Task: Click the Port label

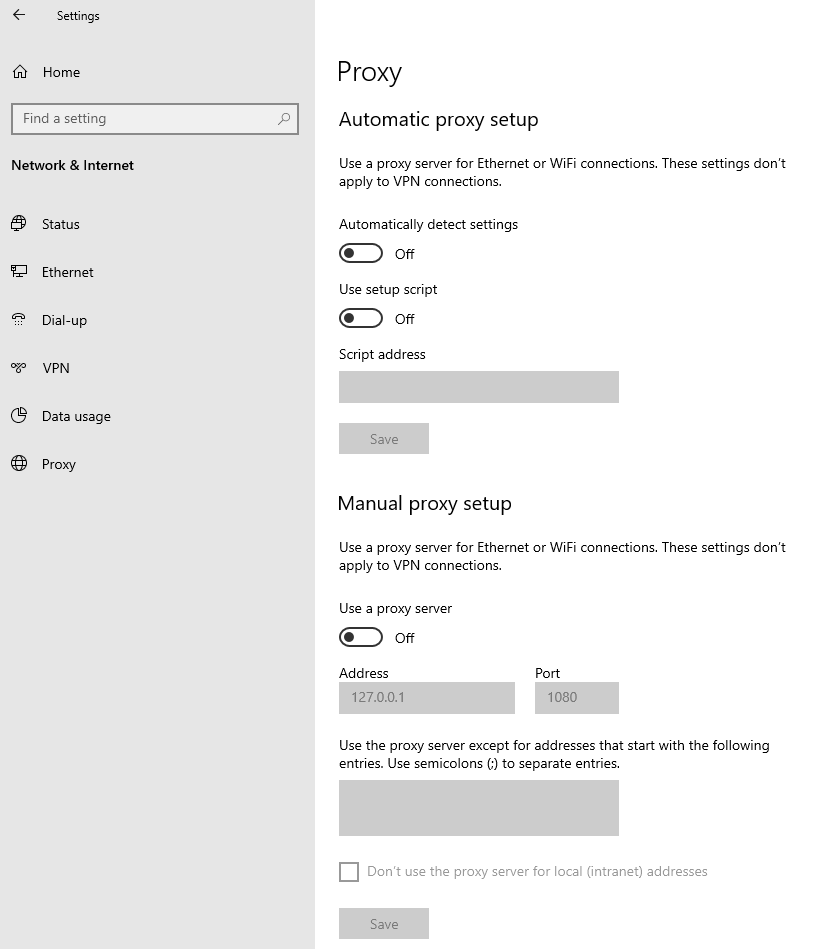Action: [547, 673]
